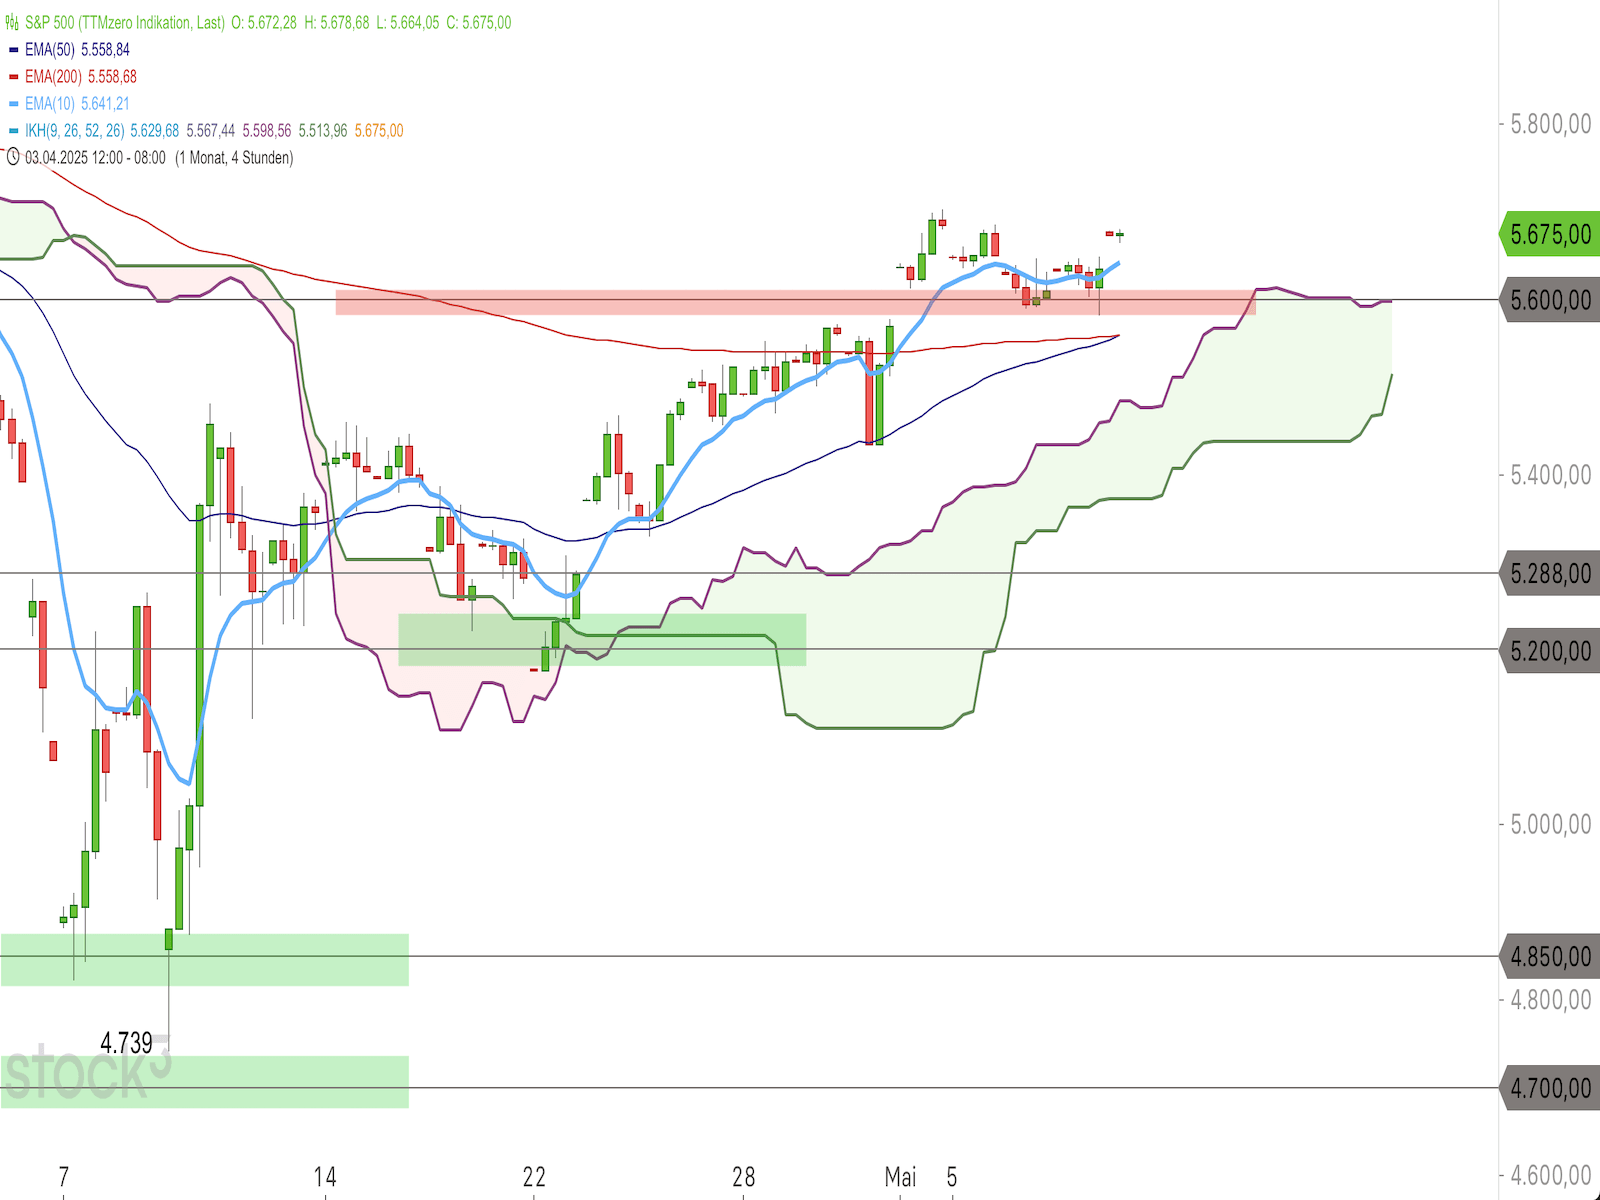Click the light blue EMA(10) legend marker
1600x1200 pixels.
point(13,103)
